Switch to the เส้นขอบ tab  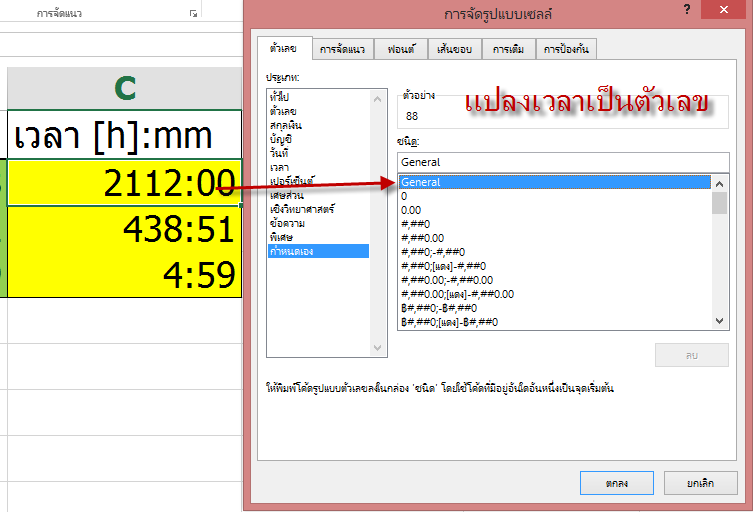[454, 49]
